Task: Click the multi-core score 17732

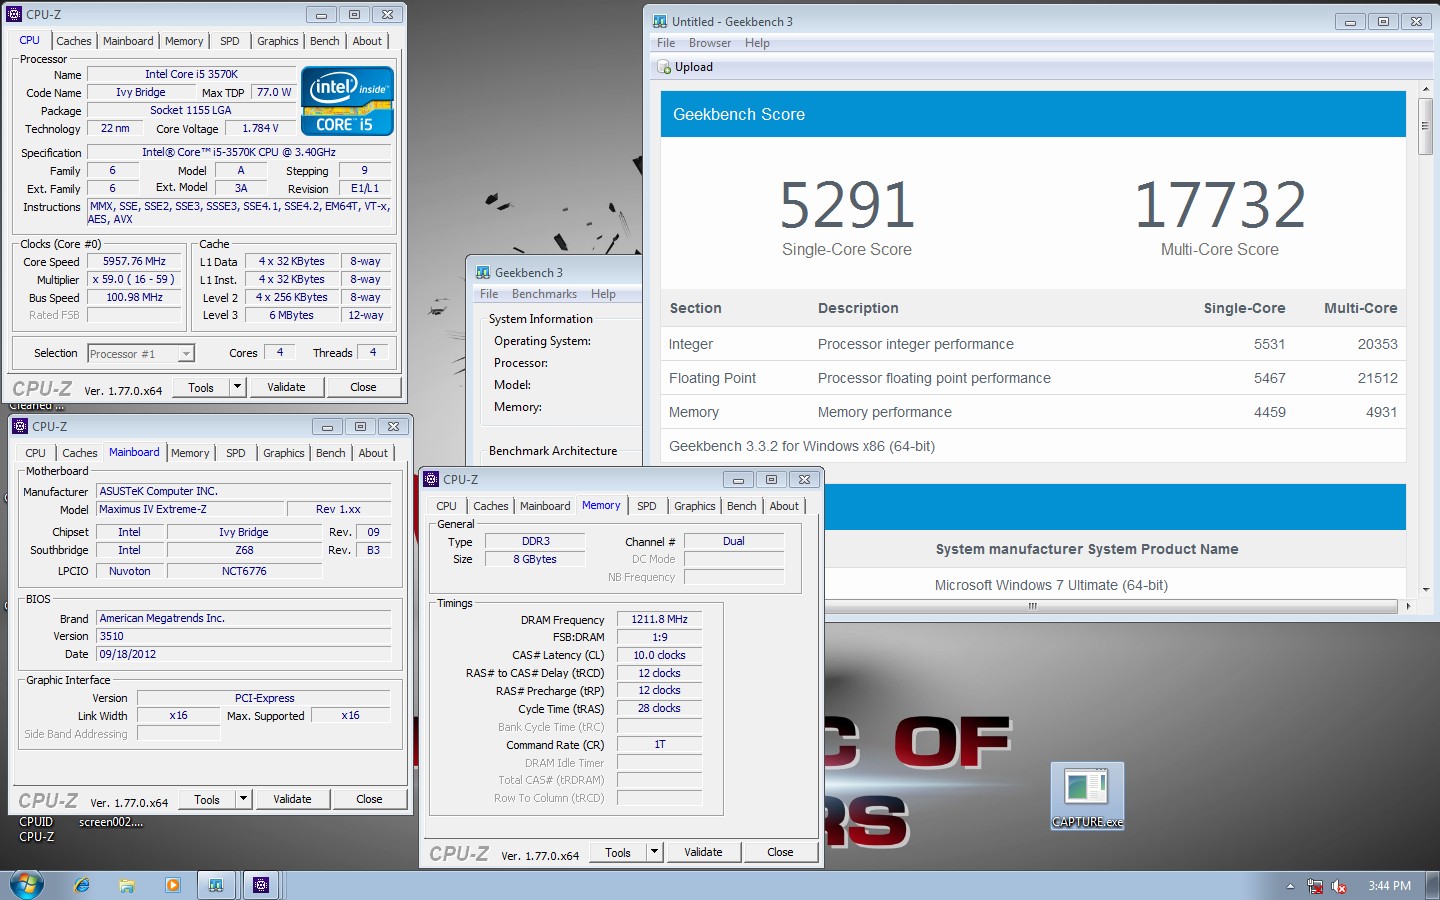Action: (x=1220, y=204)
